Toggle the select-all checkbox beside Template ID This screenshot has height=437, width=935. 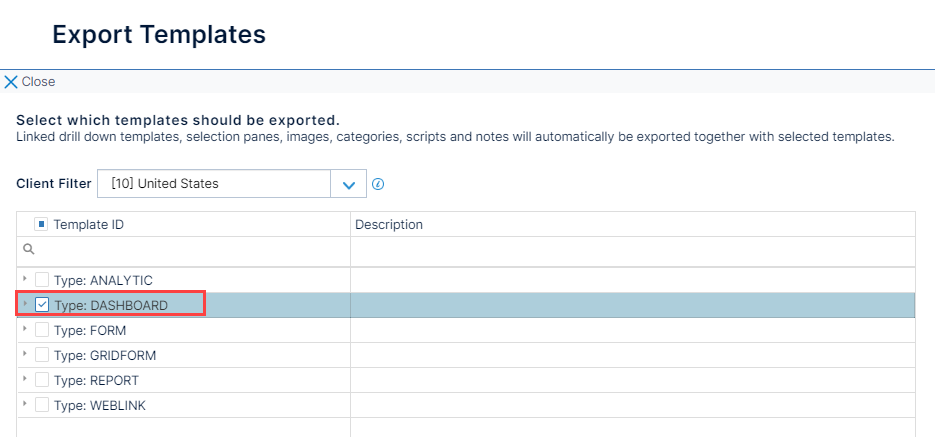[x=41, y=225]
